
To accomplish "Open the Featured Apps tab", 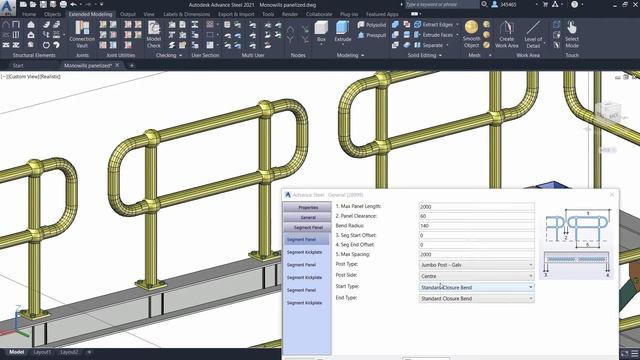I will click(382, 14).
